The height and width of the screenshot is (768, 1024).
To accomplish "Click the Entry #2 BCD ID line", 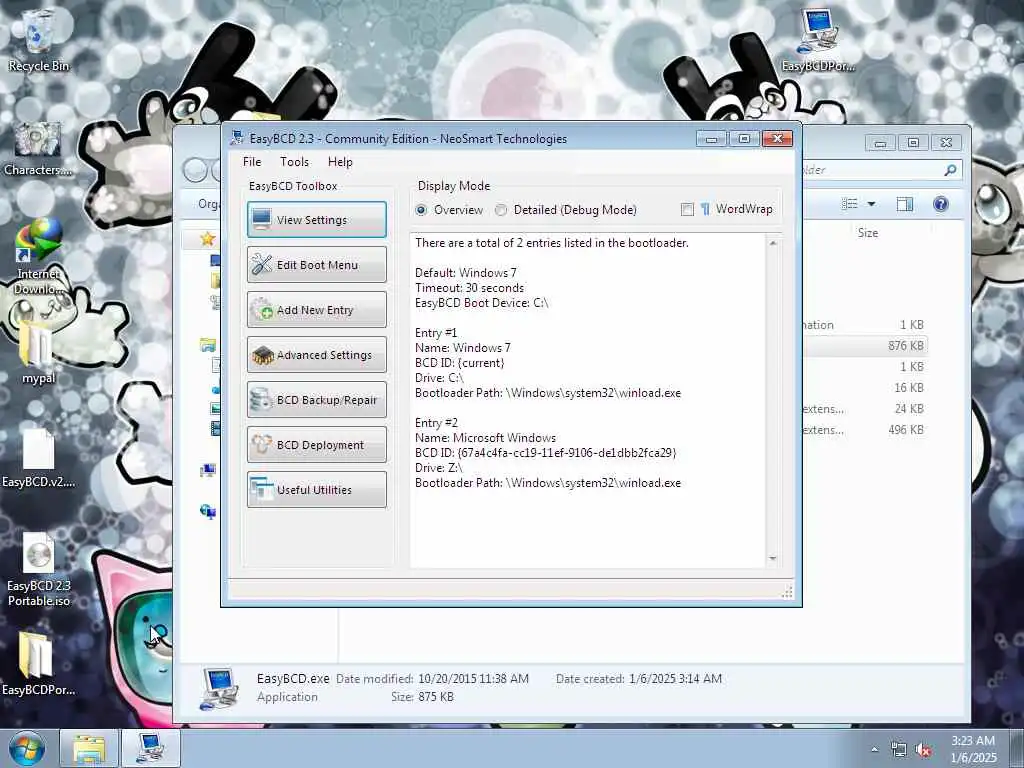I will (x=546, y=453).
